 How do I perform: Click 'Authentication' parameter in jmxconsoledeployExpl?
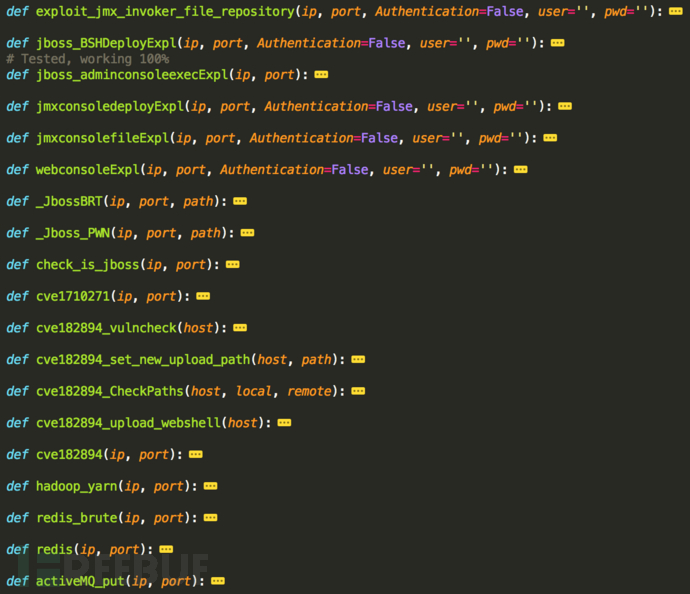[316, 107]
